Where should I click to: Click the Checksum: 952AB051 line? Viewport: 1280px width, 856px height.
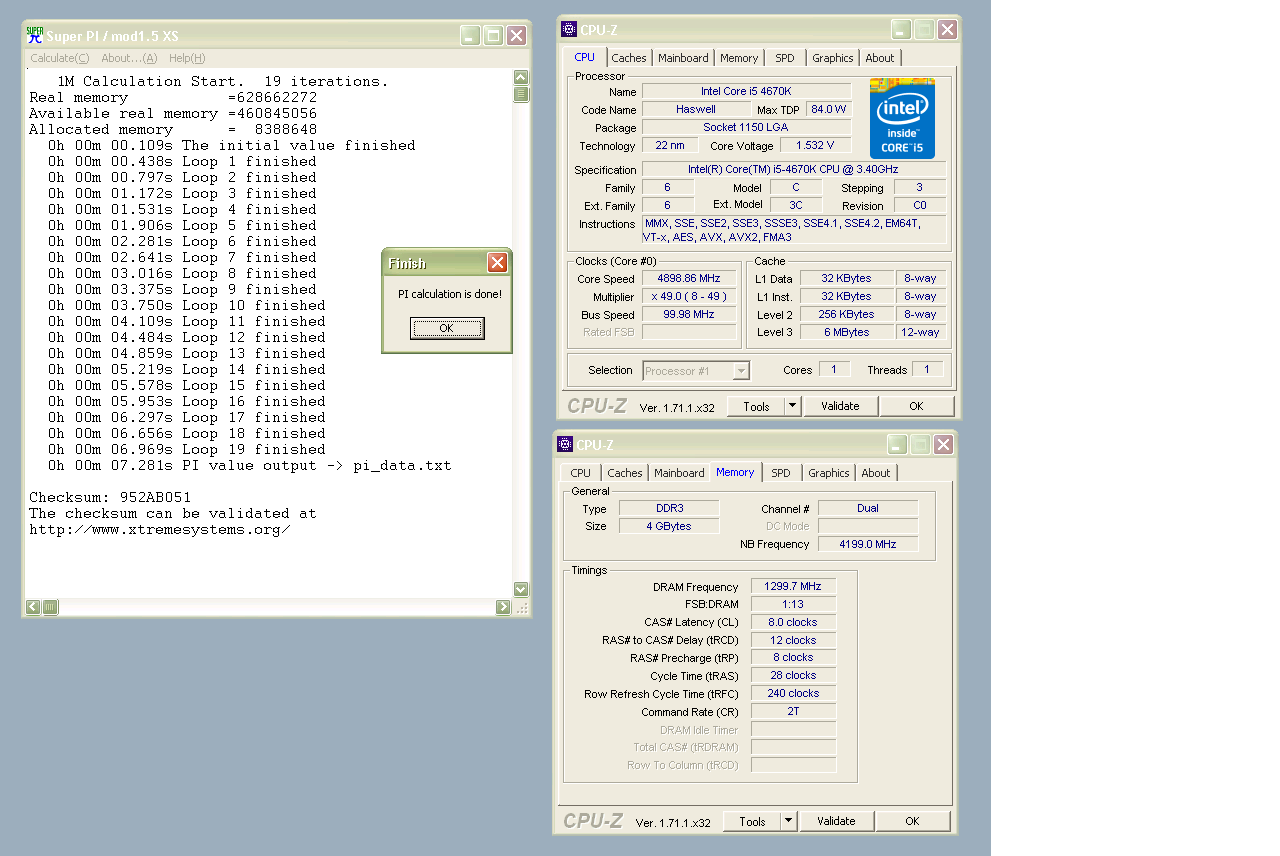[110, 497]
